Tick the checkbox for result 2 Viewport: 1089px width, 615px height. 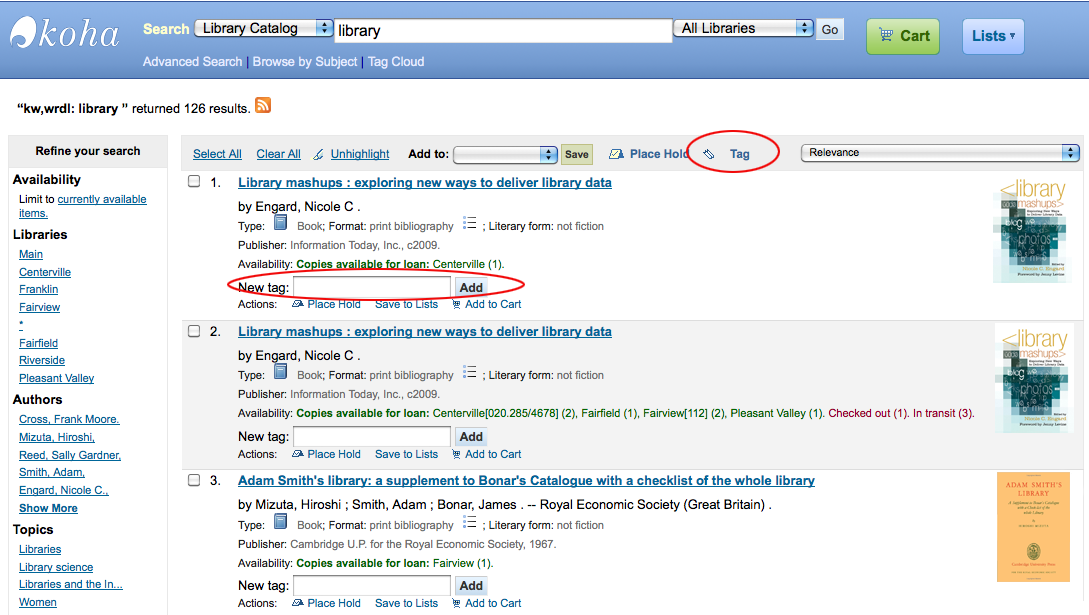point(194,331)
